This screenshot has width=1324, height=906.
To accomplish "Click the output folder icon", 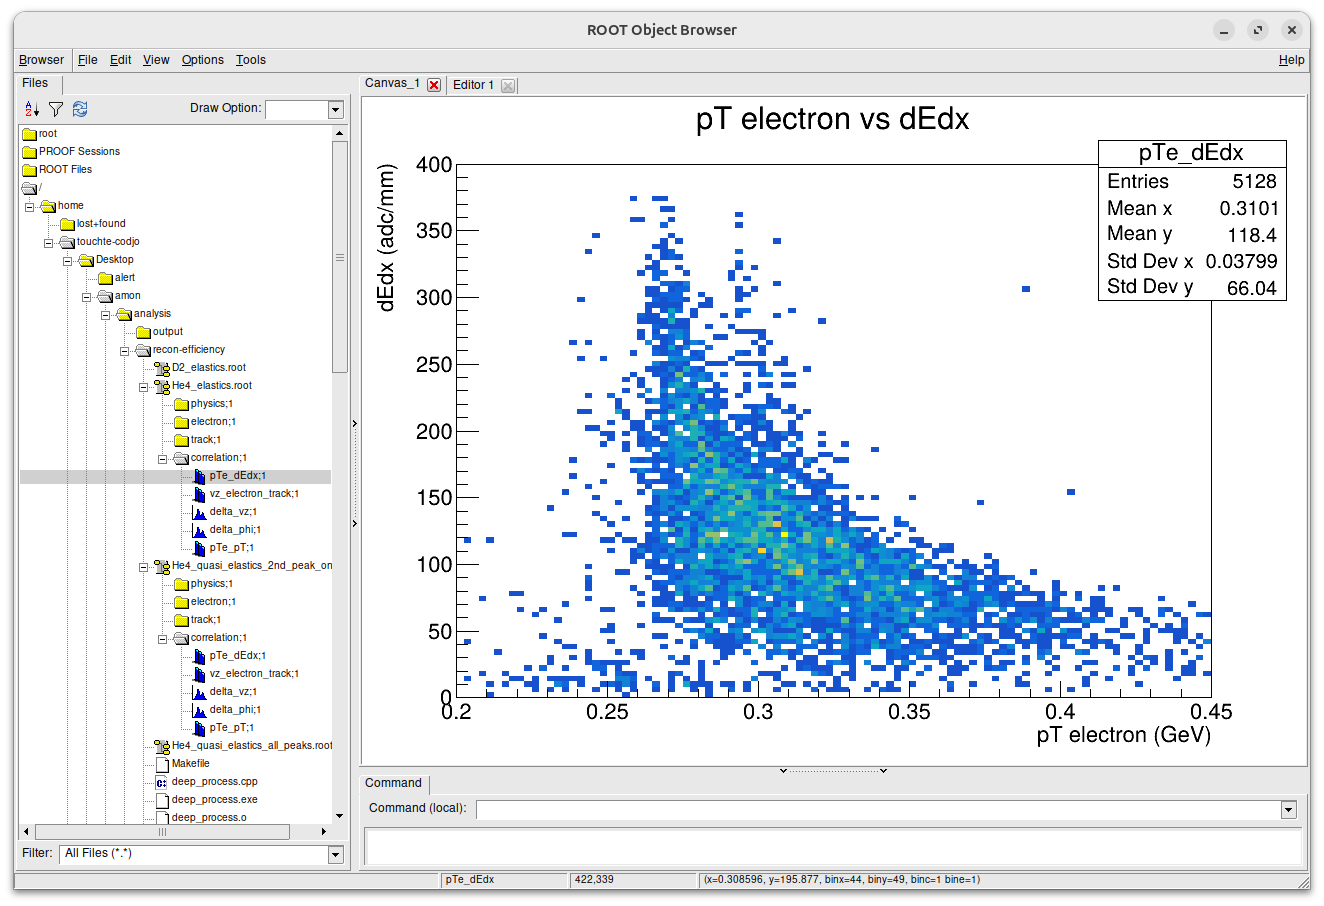I will tap(143, 332).
